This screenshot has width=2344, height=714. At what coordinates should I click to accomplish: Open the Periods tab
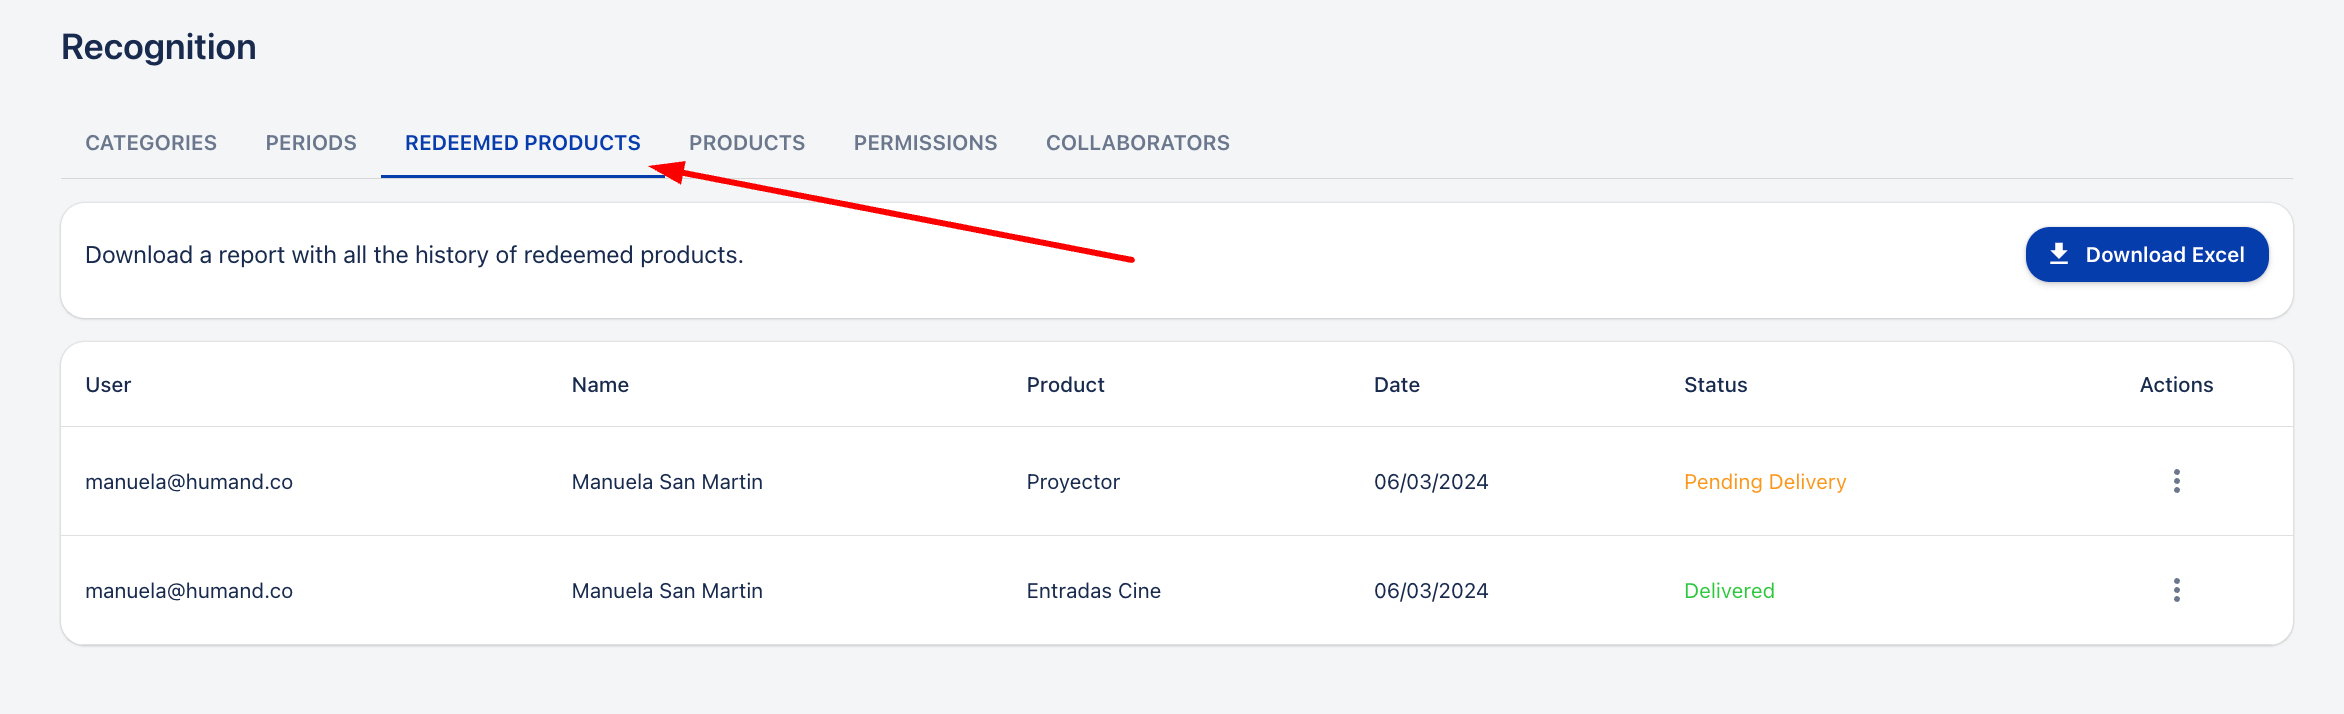pyautogui.click(x=311, y=143)
